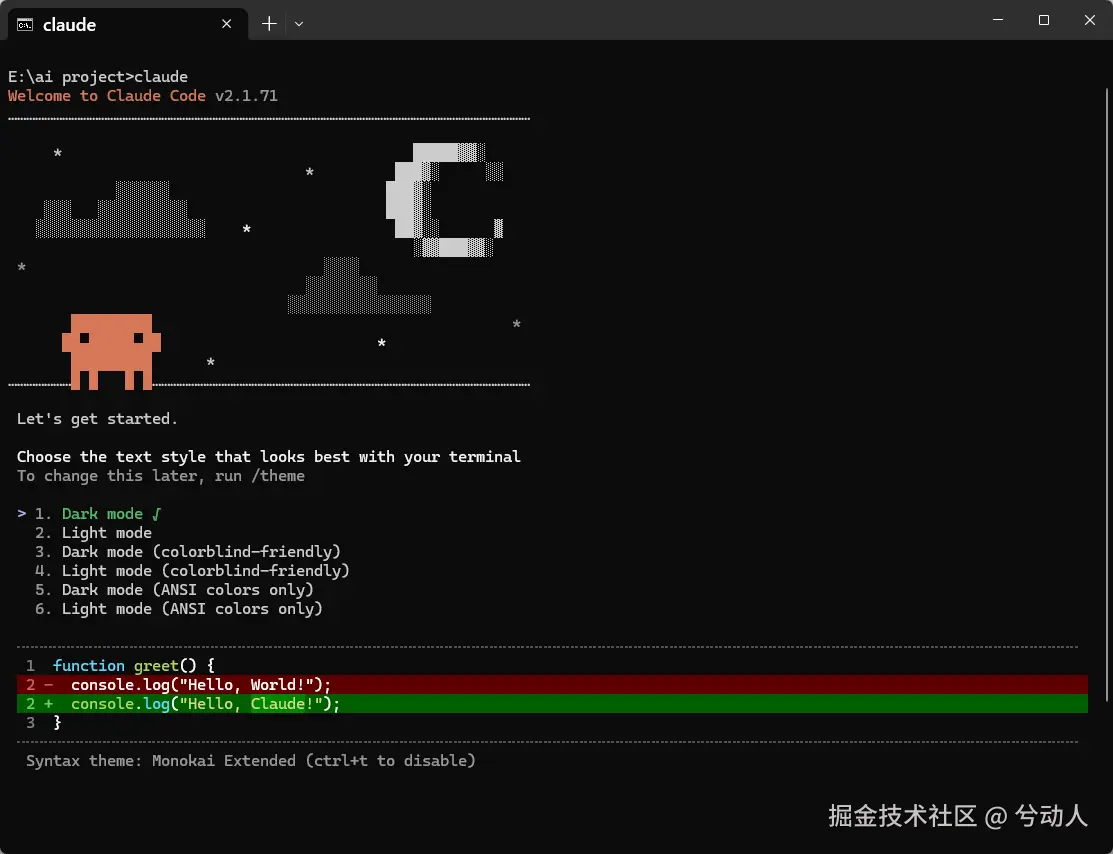Click the 'function greet() {' code line
This screenshot has height=854, width=1113.
tap(133, 665)
